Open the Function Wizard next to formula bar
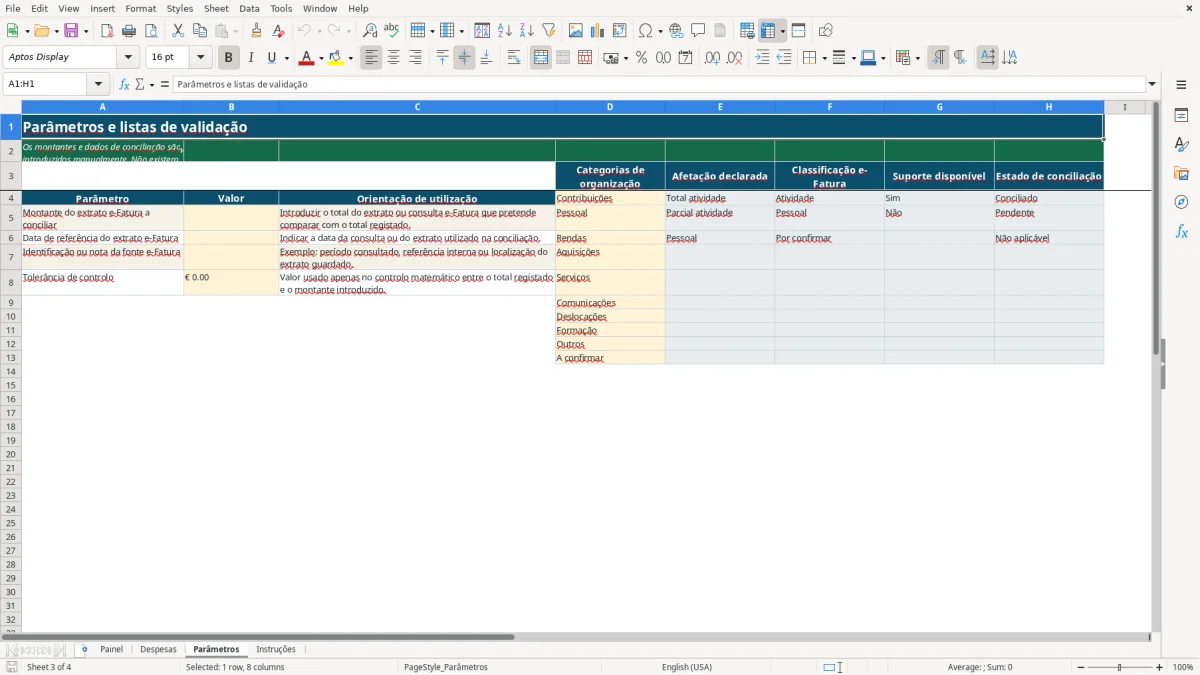Viewport: 1200px width, 675px height. [x=124, y=85]
